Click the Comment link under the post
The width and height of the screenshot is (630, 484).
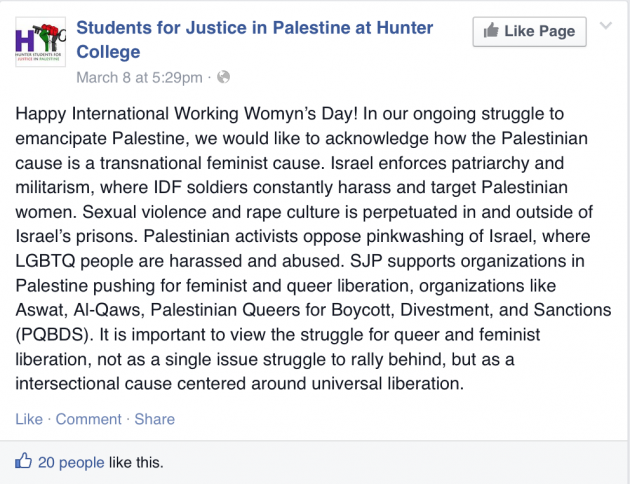click(x=88, y=419)
